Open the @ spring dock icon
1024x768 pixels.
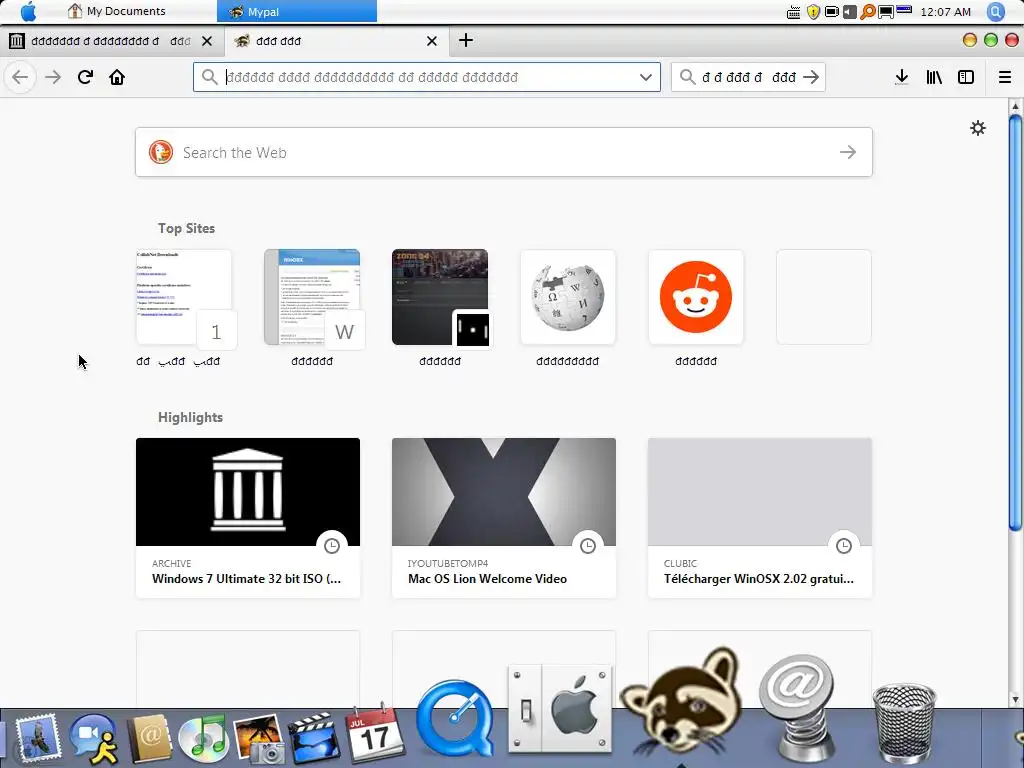click(799, 709)
